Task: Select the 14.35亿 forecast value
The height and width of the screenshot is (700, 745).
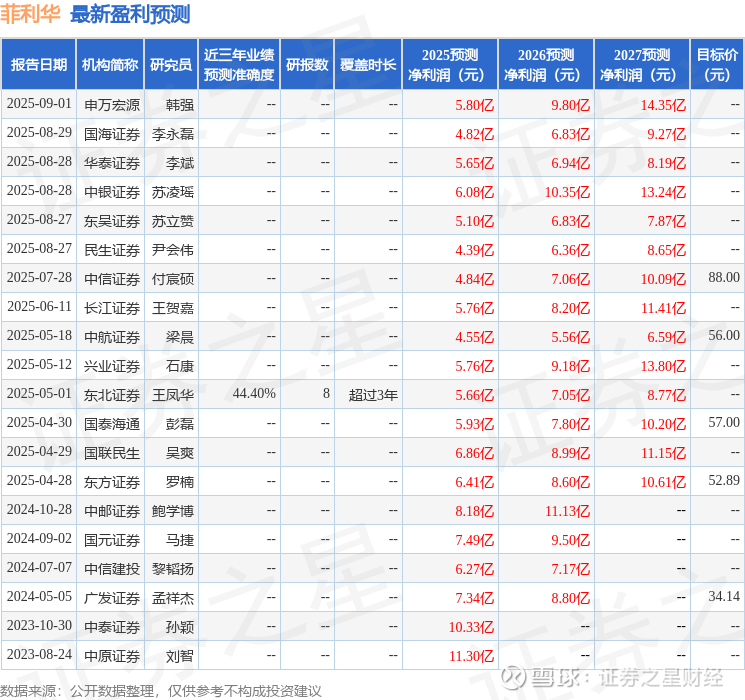Action: click(663, 105)
